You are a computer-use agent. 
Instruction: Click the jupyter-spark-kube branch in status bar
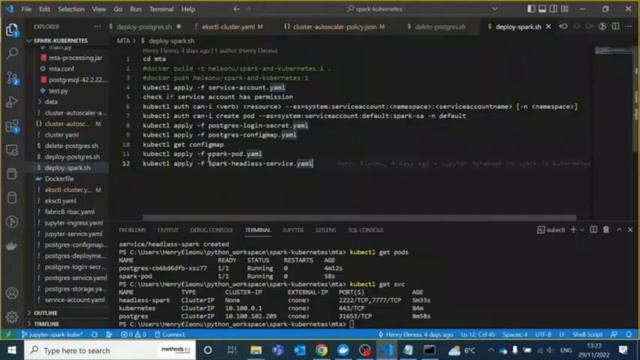pyautogui.click(x=52, y=335)
